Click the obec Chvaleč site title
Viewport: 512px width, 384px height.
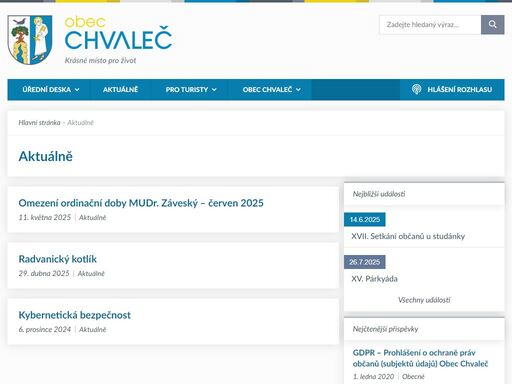pyautogui.click(x=118, y=33)
